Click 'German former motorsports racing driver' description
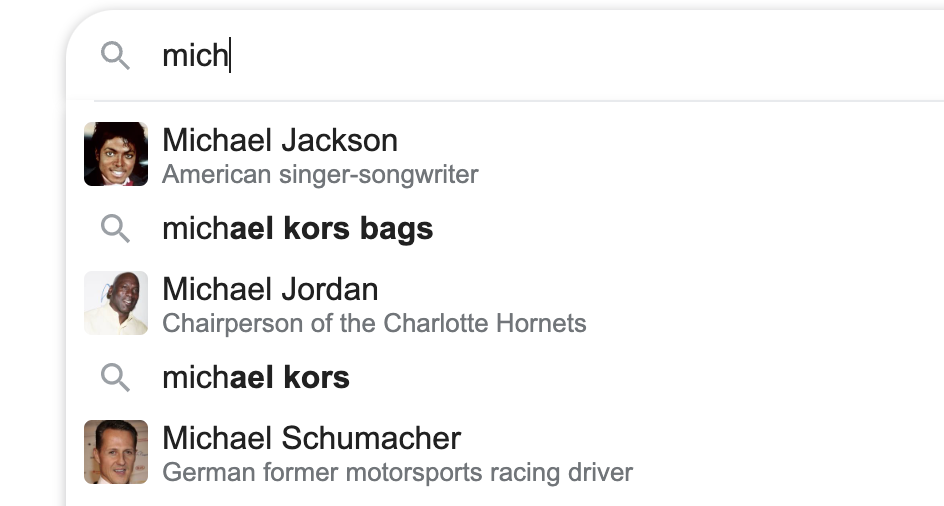Image resolution: width=944 pixels, height=506 pixels. point(397,472)
